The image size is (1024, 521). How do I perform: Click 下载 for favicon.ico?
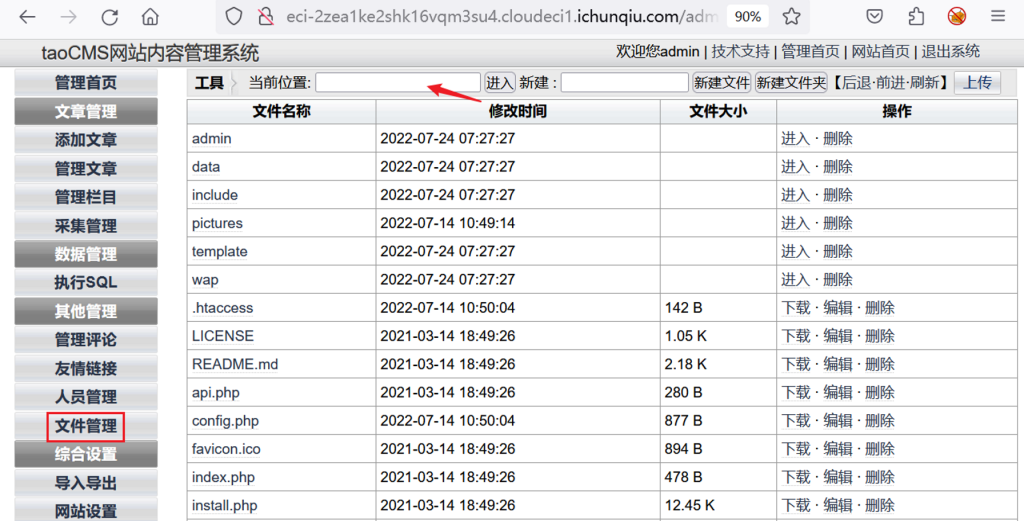pos(795,449)
